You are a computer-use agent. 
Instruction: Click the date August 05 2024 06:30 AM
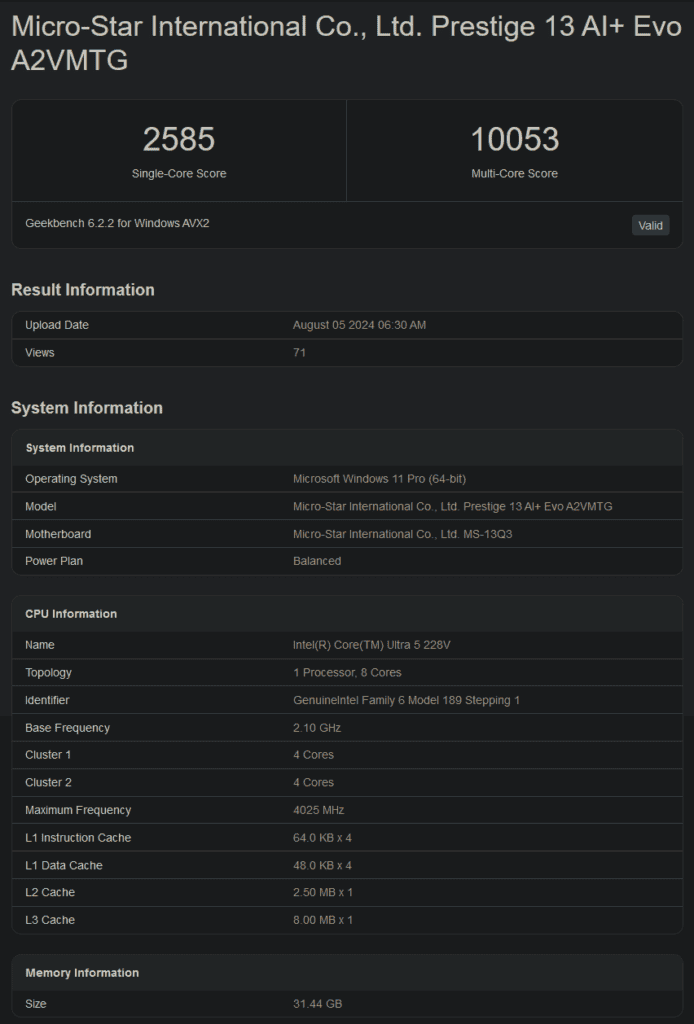[359, 325]
